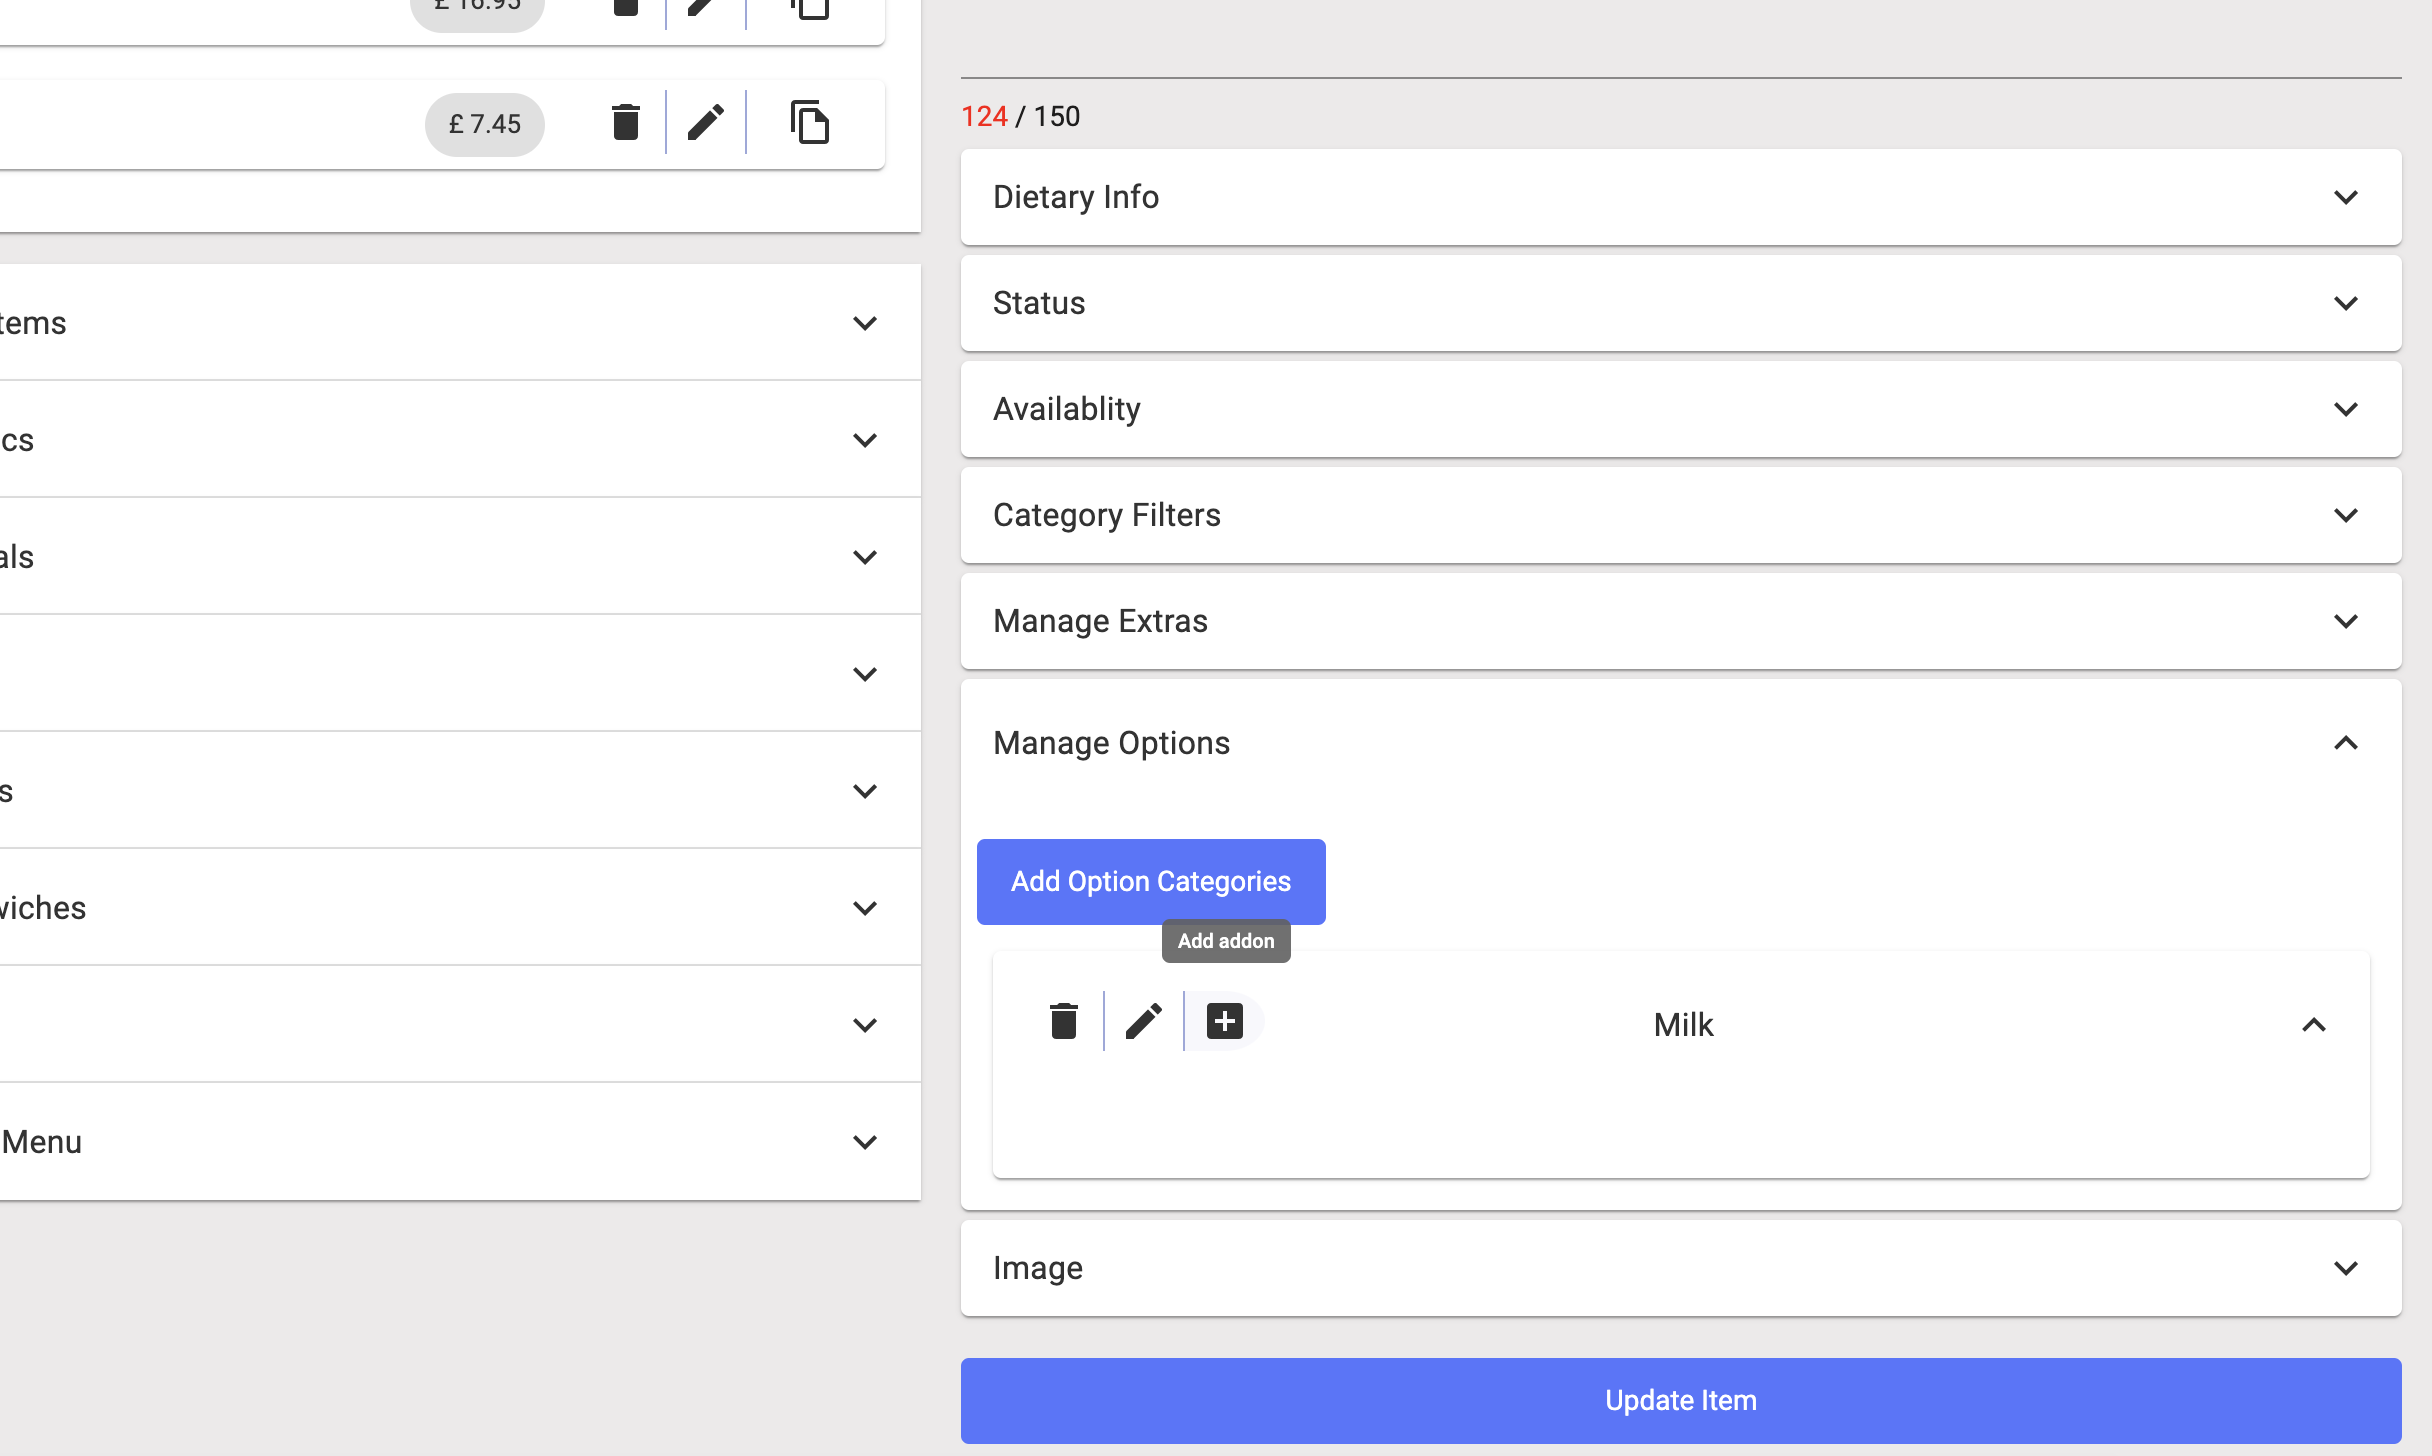Viewport: 2432px width, 1456px height.
Task: Collapse the Manage Options section
Action: [2345, 743]
